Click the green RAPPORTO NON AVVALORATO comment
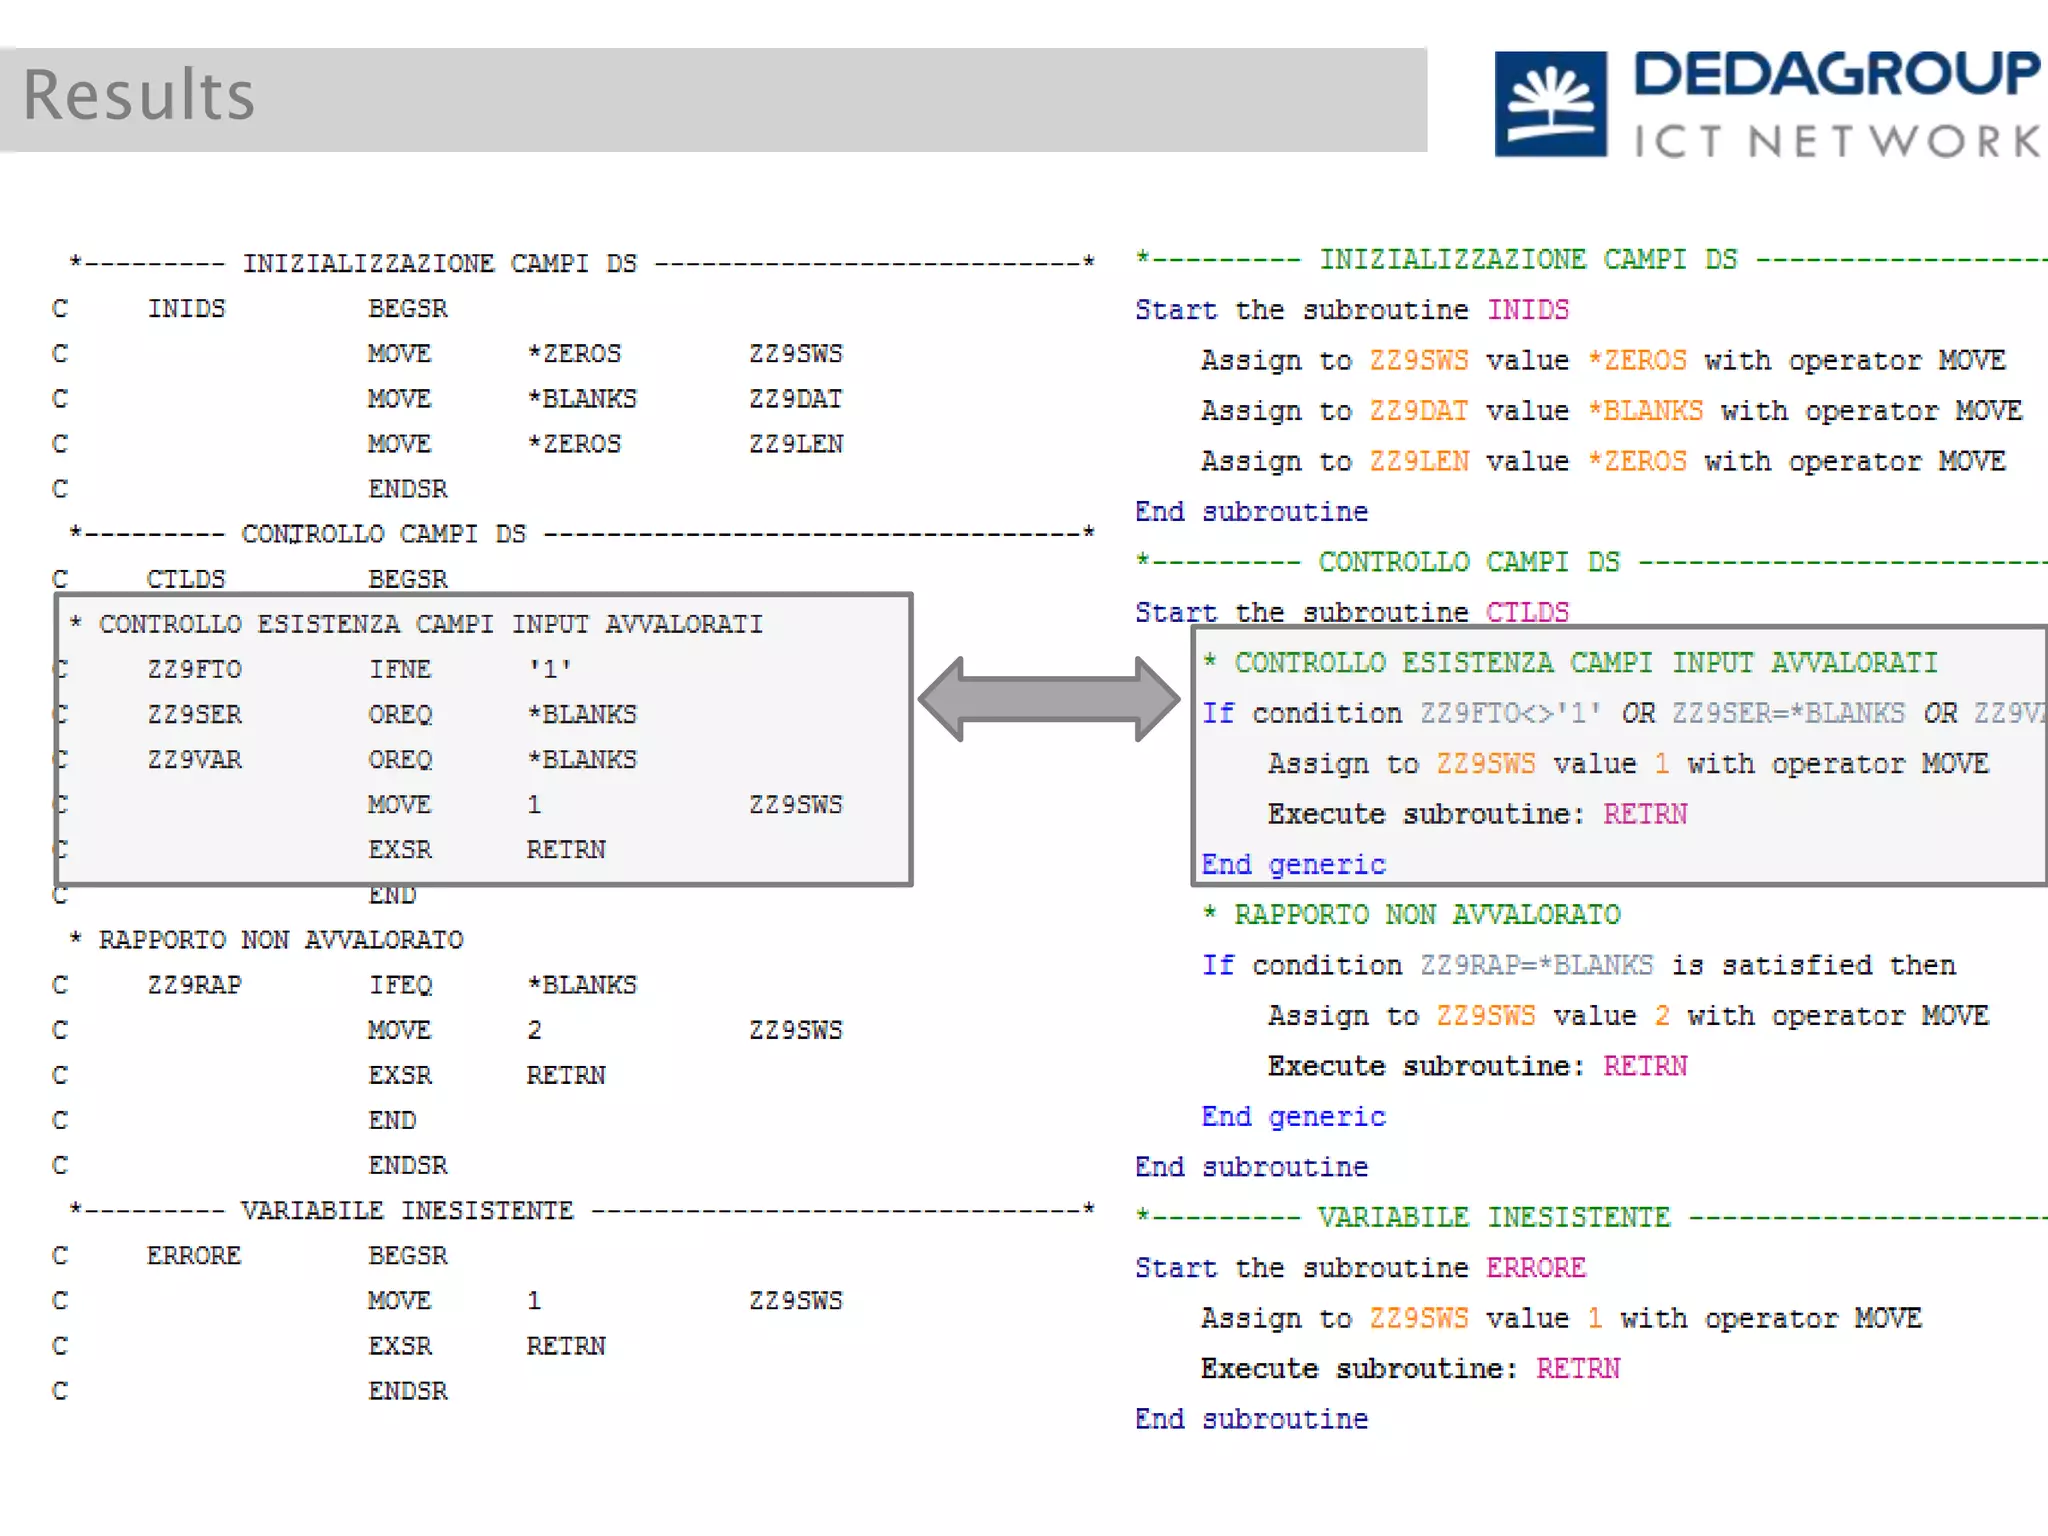 click(1410, 915)
